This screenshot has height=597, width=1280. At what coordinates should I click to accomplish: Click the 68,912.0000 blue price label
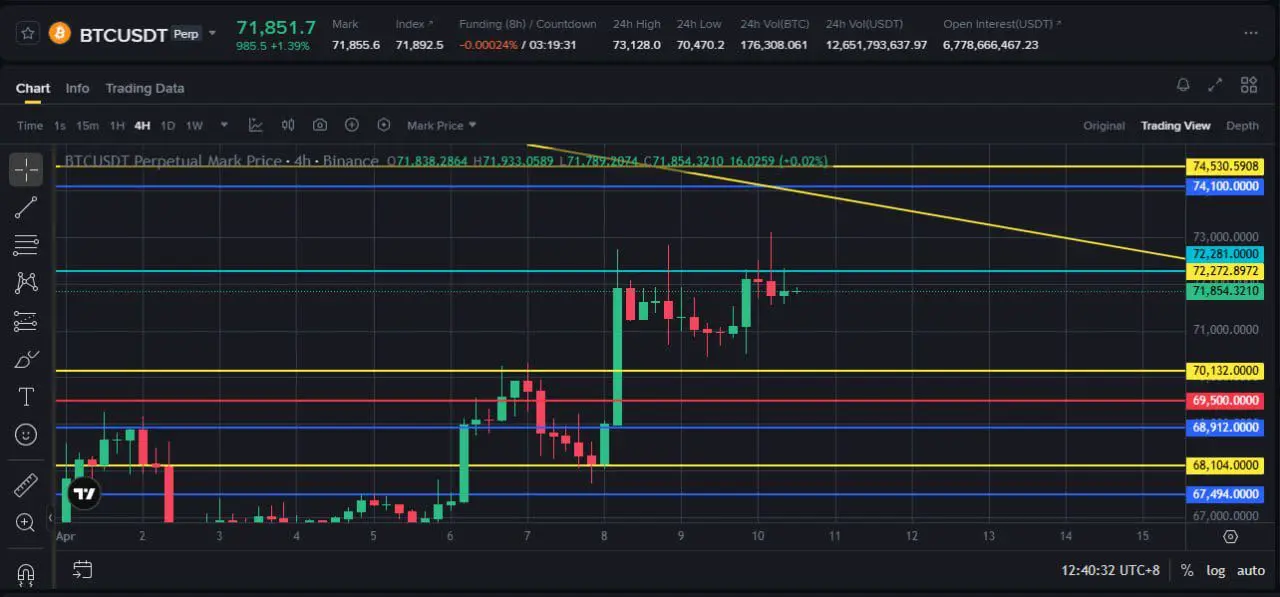click(1226, 427)
